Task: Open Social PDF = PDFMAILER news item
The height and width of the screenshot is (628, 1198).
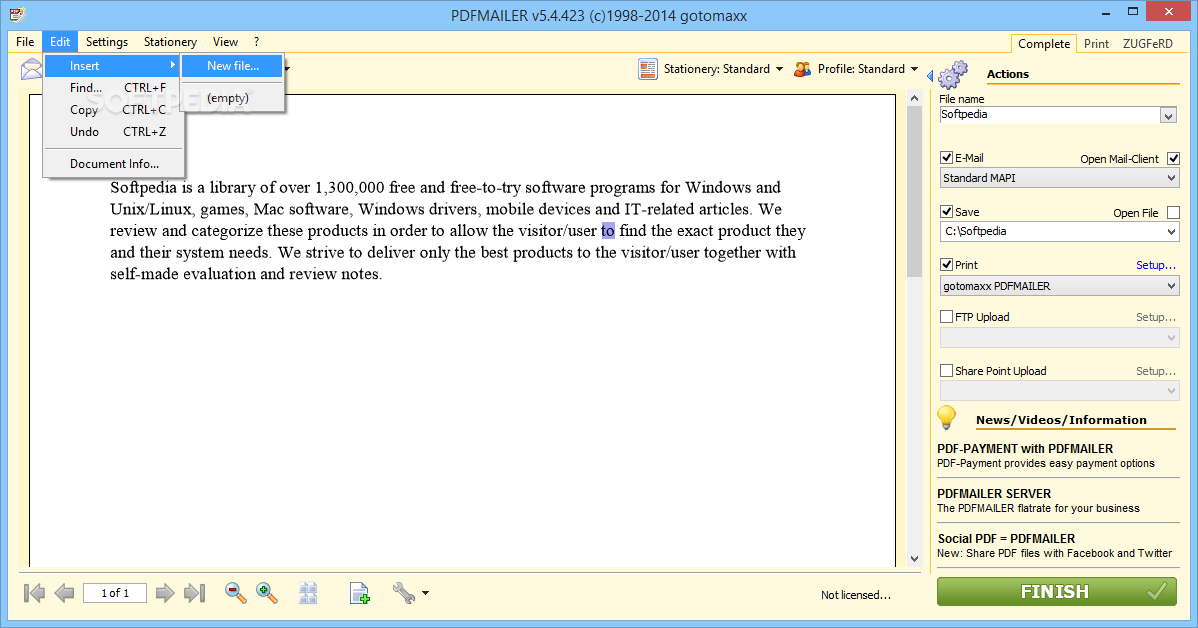Action: coord(1054,545)
